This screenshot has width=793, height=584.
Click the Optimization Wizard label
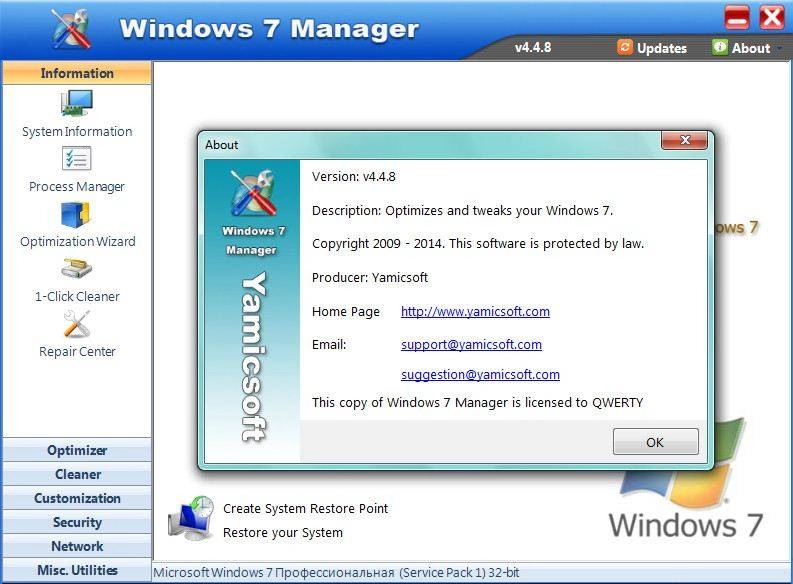pyautogui.click(x=77, y=242)
